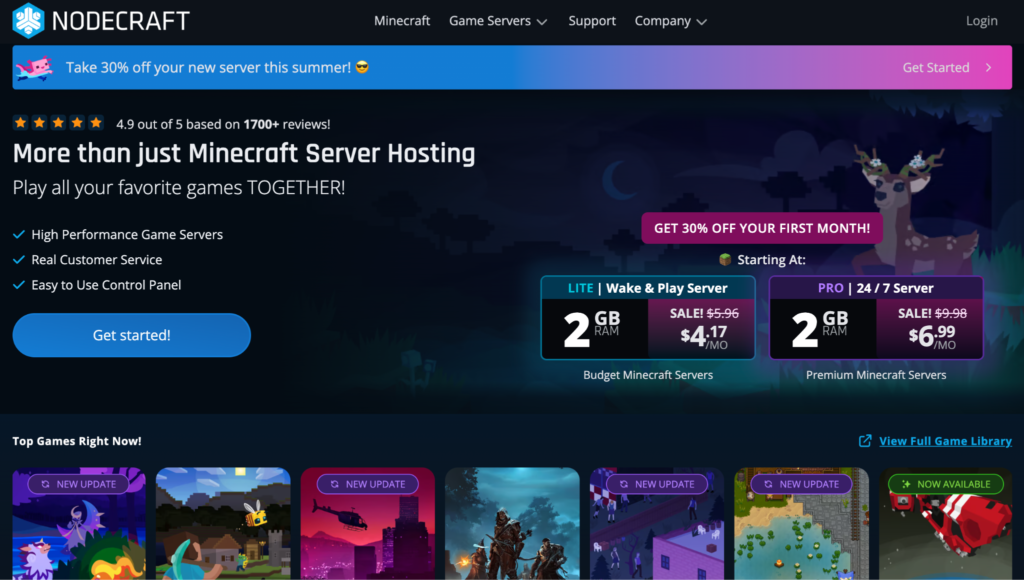Screen dimensions: 1024x580
Task: Click the pink axolotl banner icon
Action: (34, 68)
